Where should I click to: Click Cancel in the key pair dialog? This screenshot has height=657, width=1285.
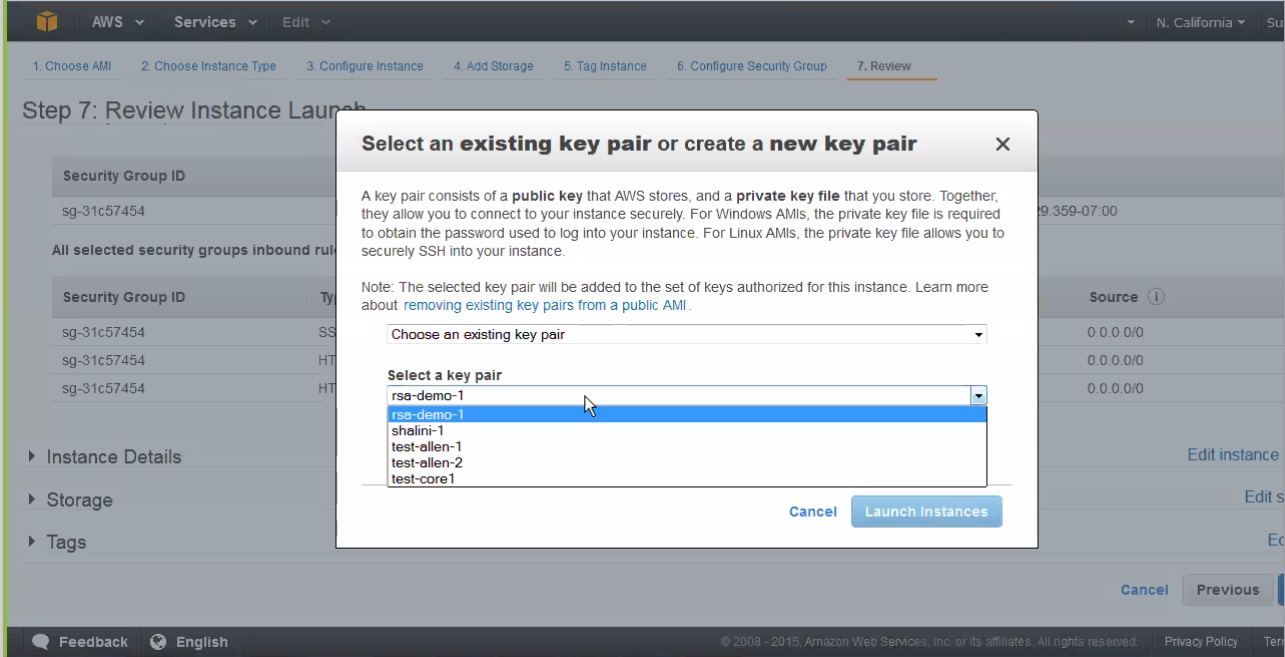[812, 511]
